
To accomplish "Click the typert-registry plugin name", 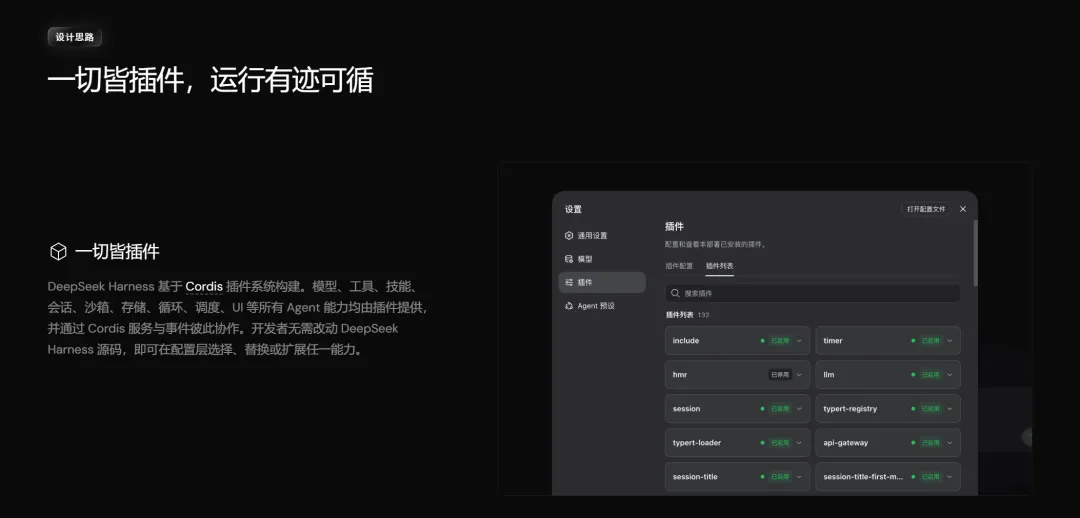I will coord(851,408).
